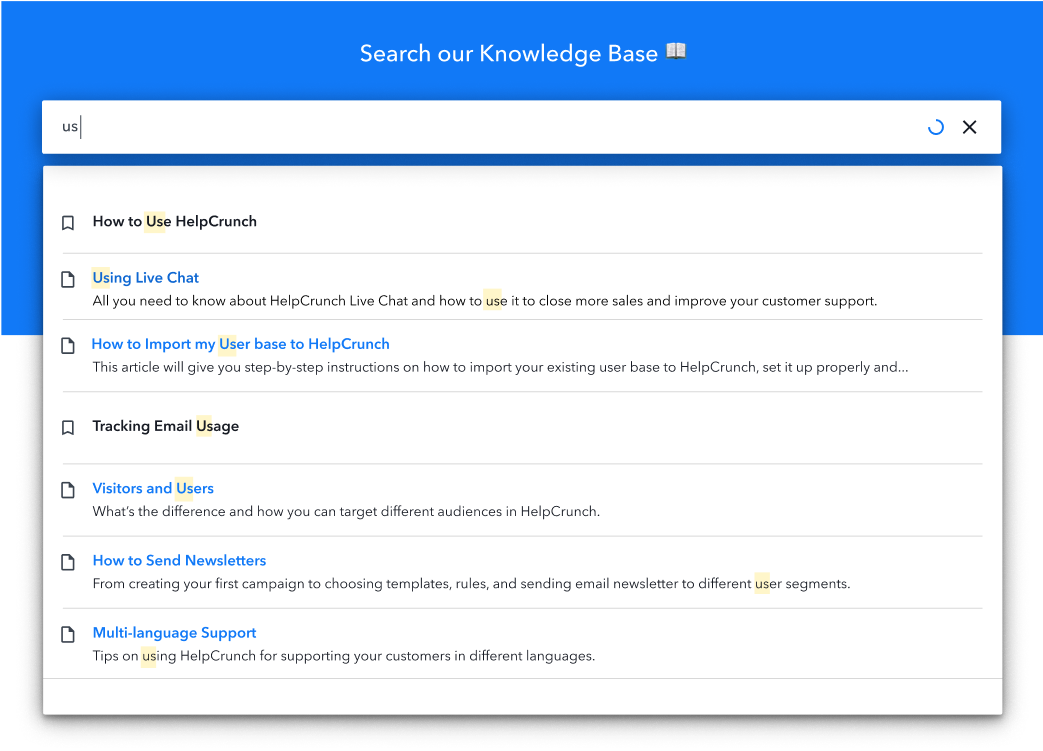Click document icon beside Visitors and Users
The width and height of the screenshot is (1043, 751).
coord(68,490)
